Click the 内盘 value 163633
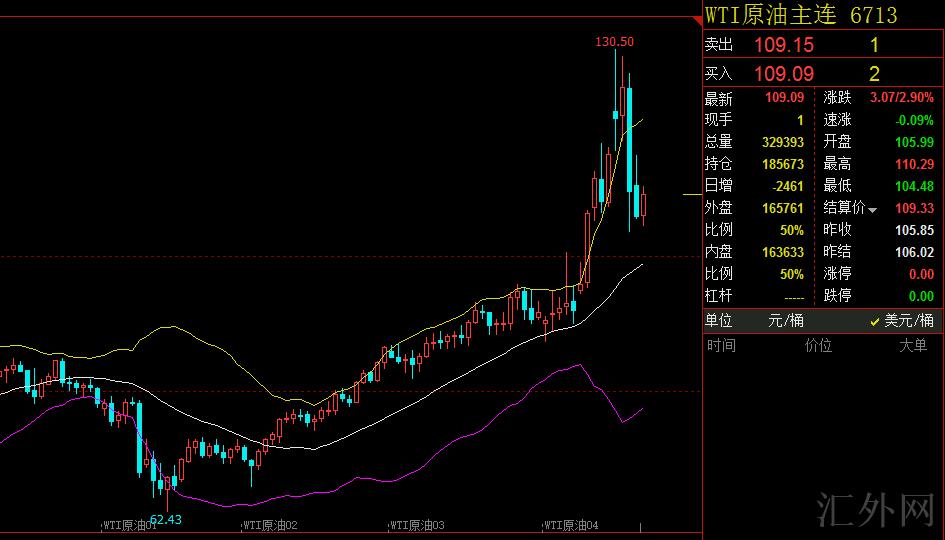 tap(783, 252)
